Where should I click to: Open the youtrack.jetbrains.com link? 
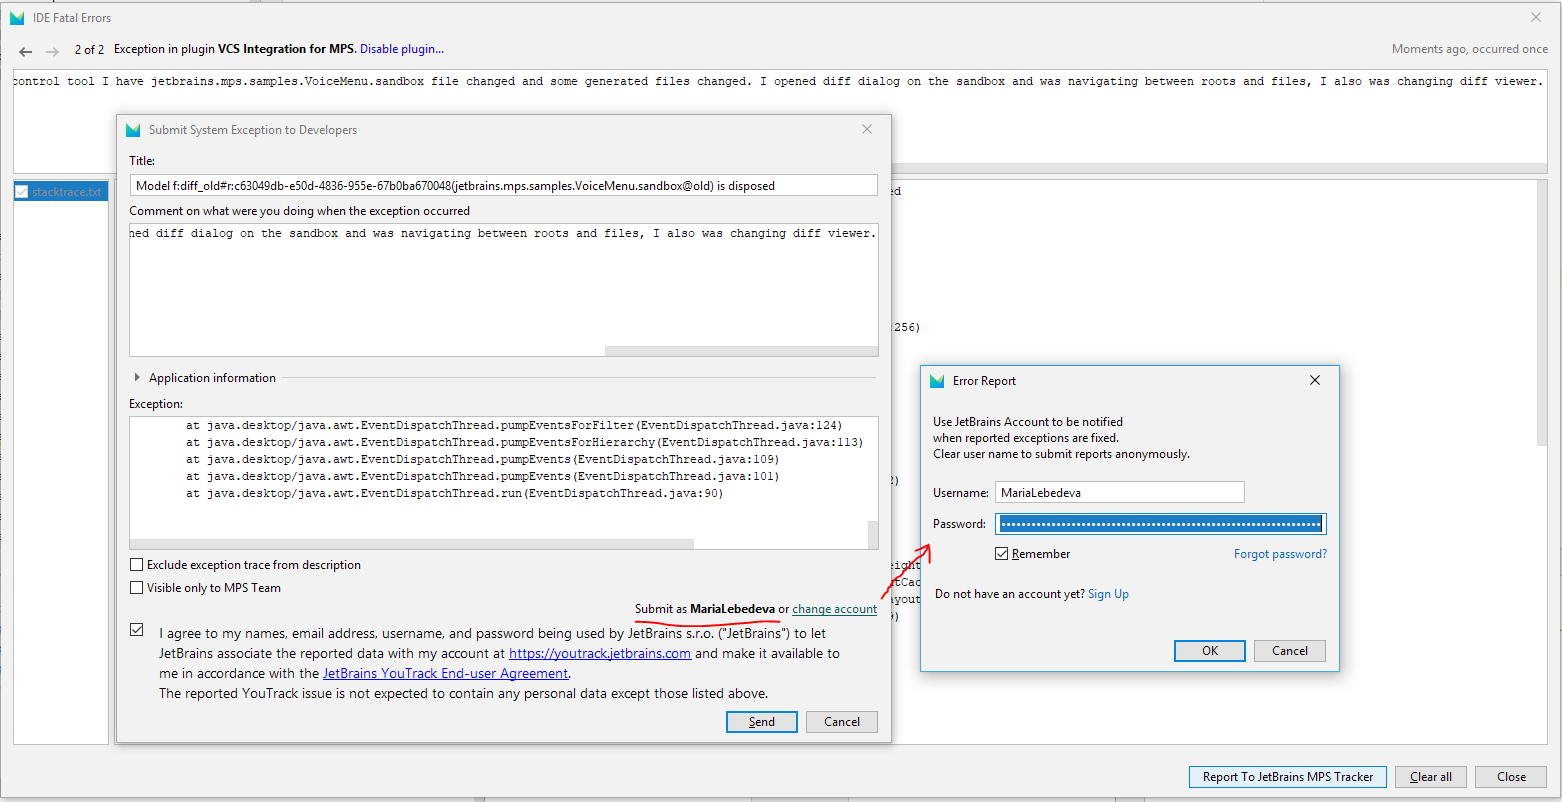coord(600,653)
